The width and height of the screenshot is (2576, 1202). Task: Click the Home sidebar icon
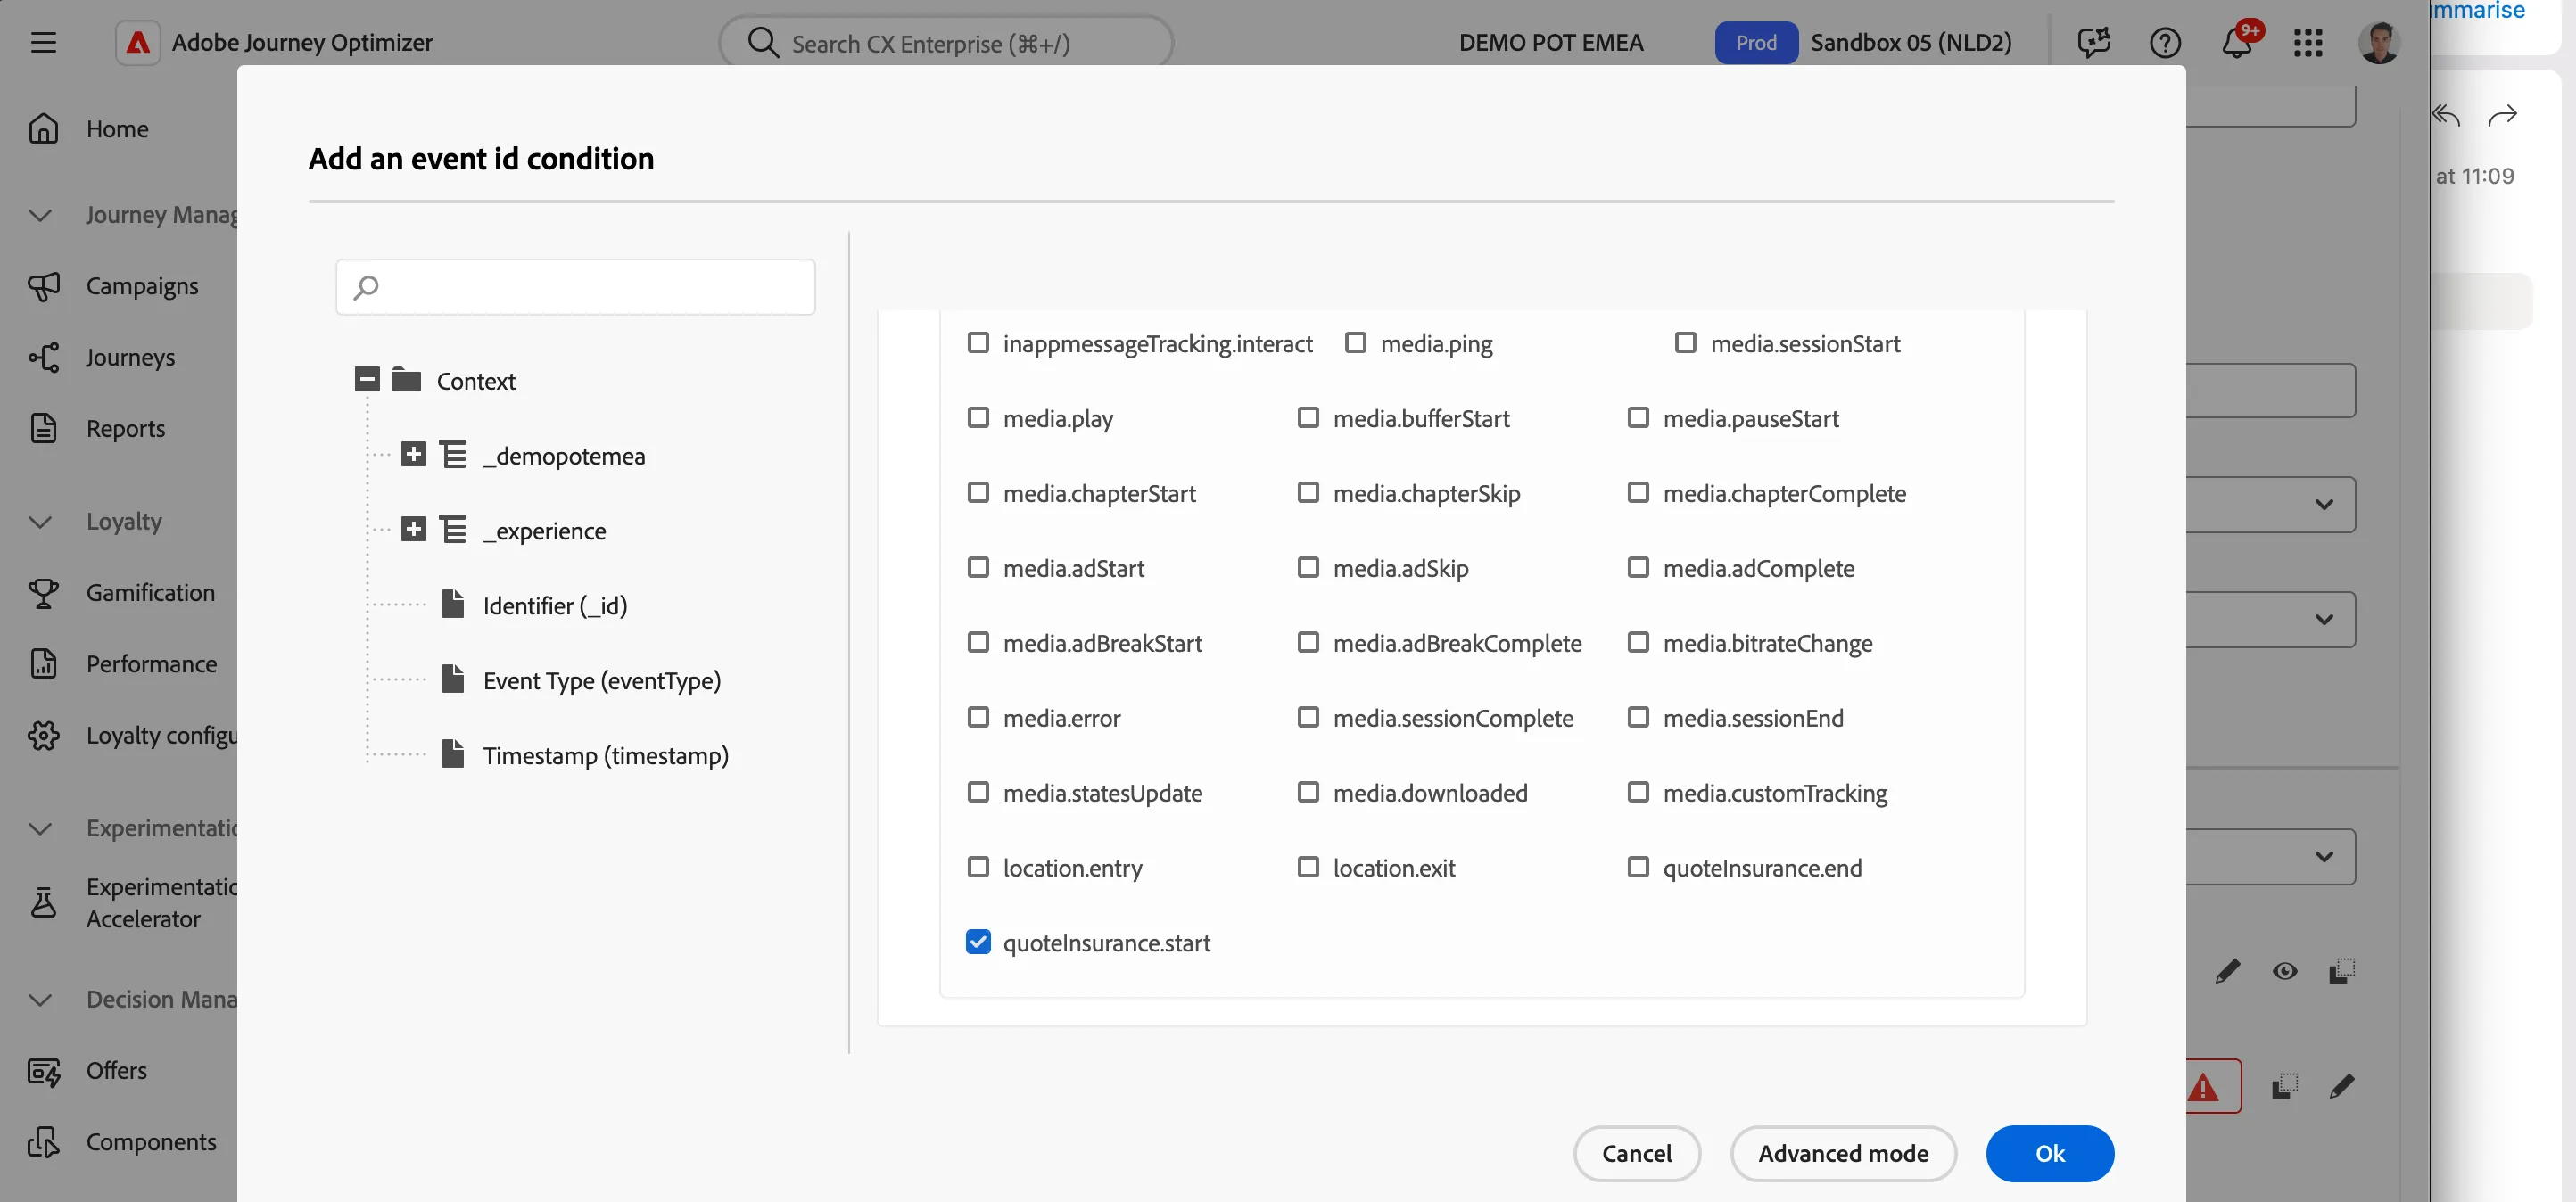coord(43,129)
